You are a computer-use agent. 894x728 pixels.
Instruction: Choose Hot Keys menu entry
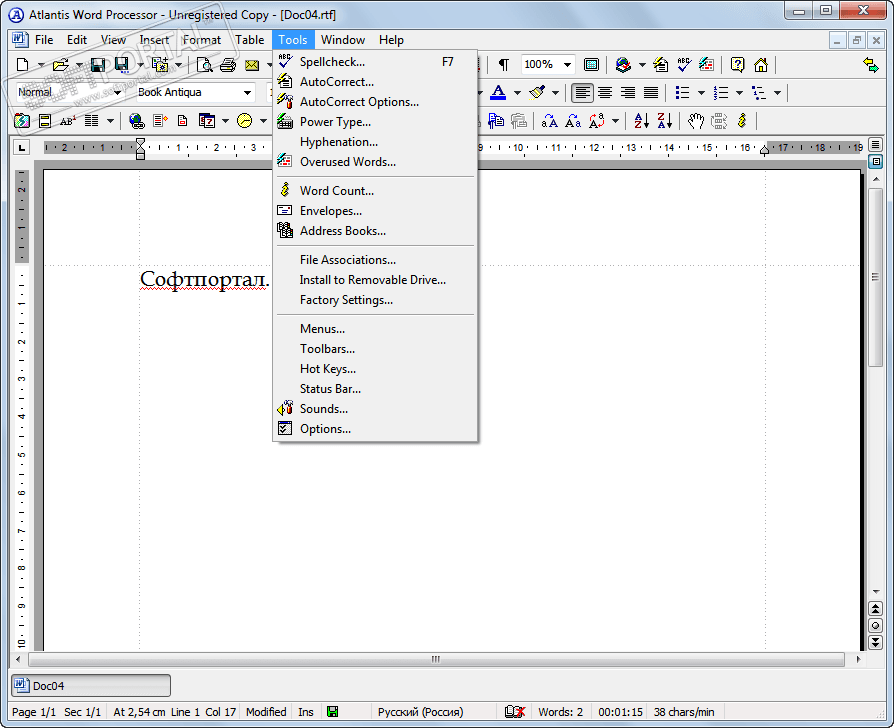(375, 369)
